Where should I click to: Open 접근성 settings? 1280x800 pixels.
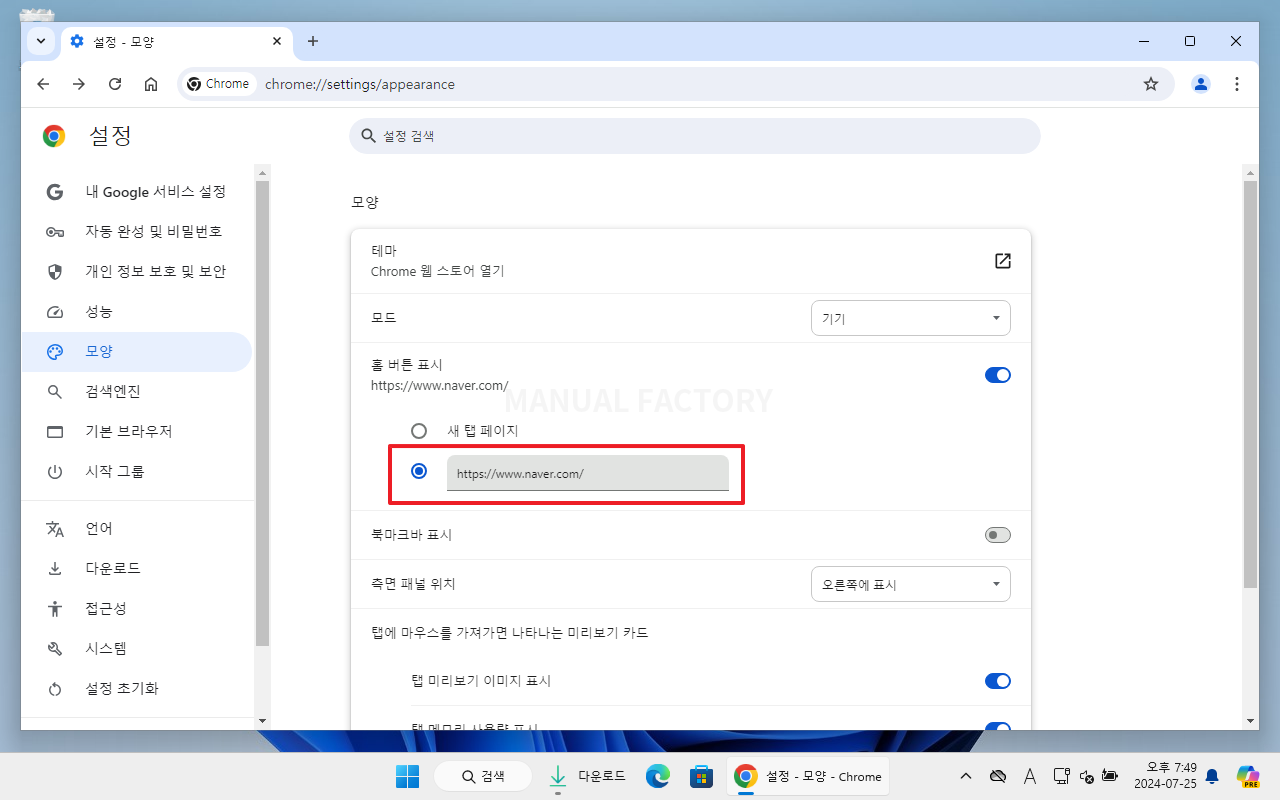coord(137,609)
